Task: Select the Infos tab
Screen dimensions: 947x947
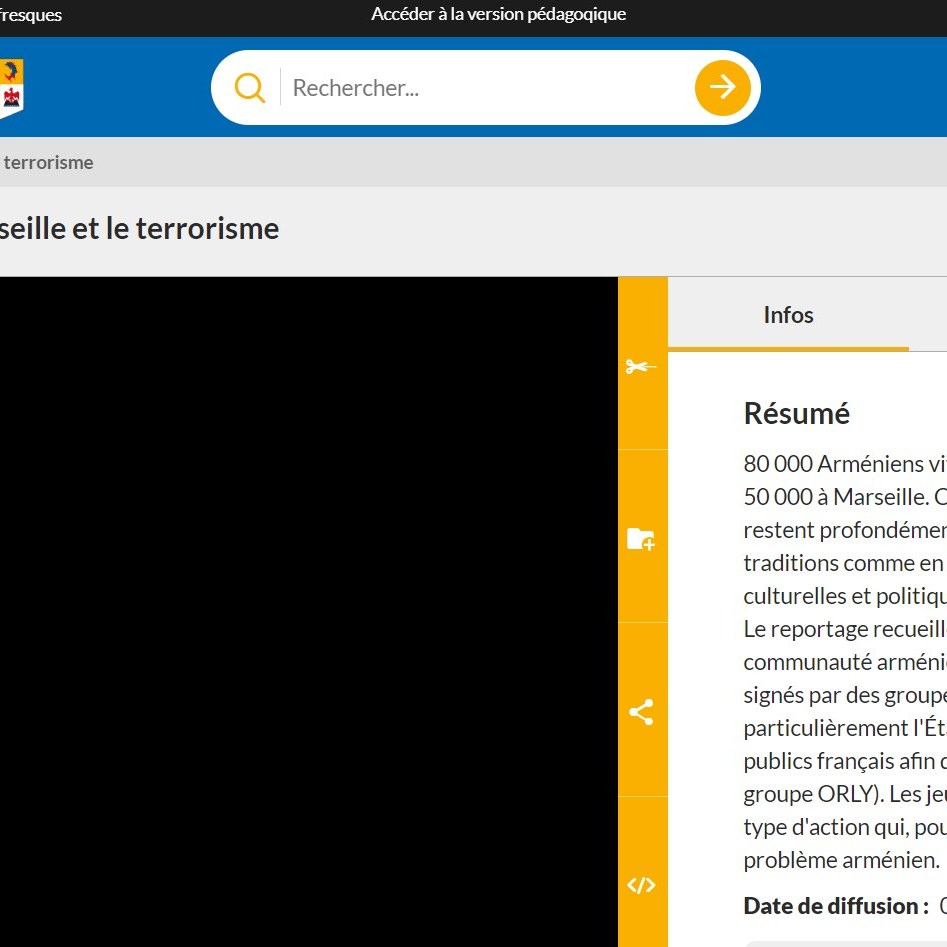Action: point(788,315)
